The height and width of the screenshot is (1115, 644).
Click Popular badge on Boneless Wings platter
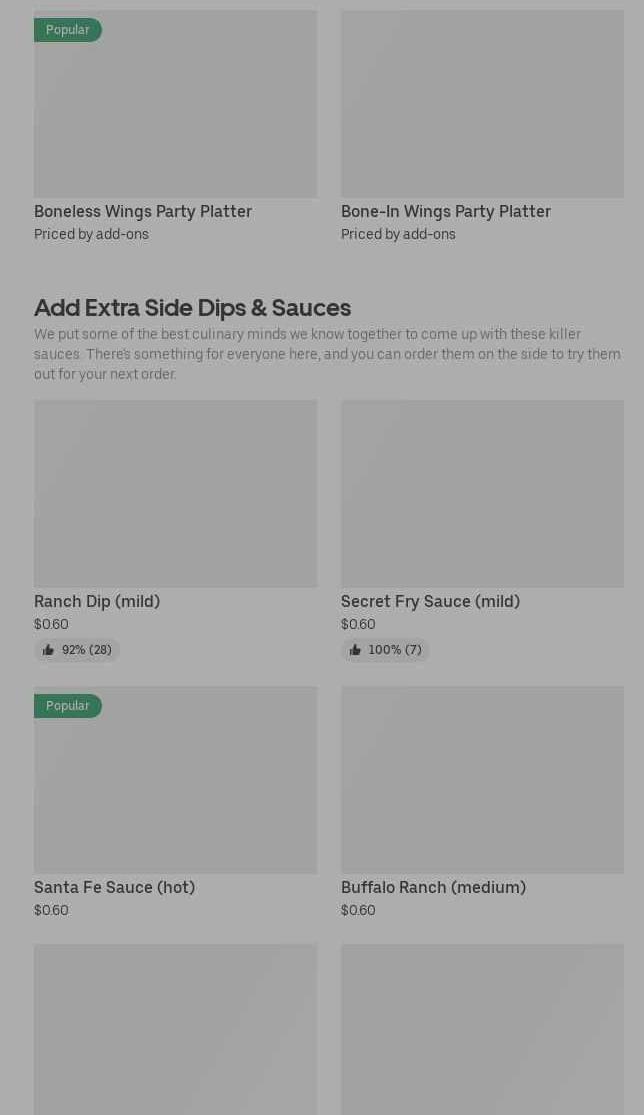click(x=67, y=30)
